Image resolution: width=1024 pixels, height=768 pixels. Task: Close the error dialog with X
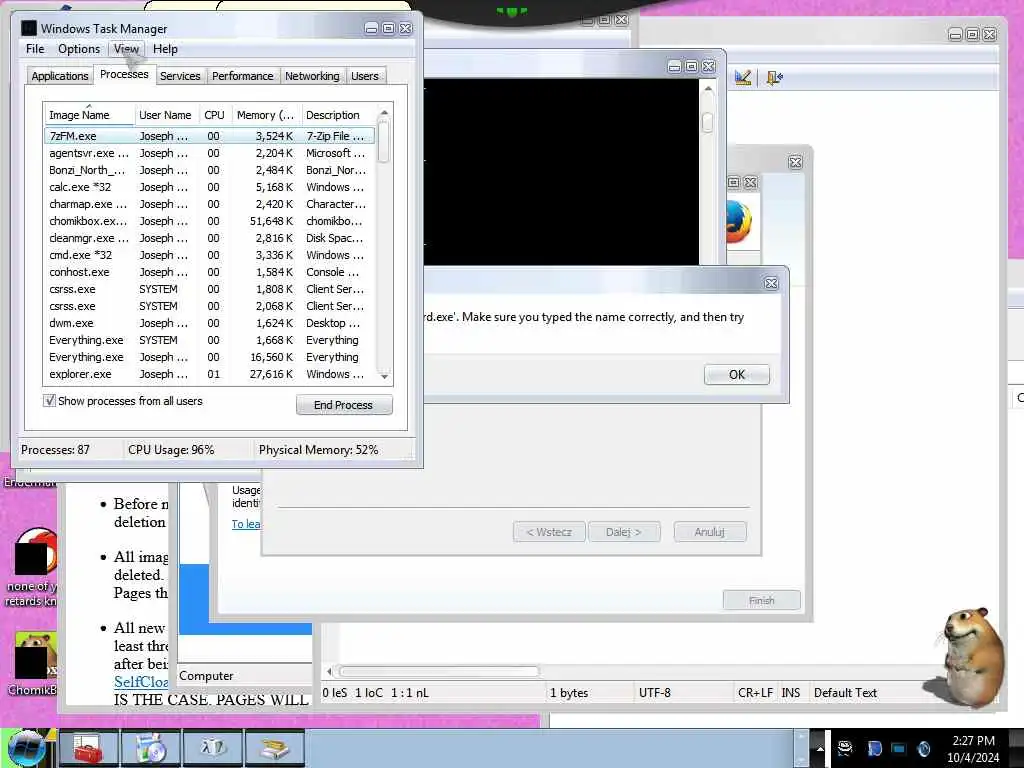tap(771, 283)
